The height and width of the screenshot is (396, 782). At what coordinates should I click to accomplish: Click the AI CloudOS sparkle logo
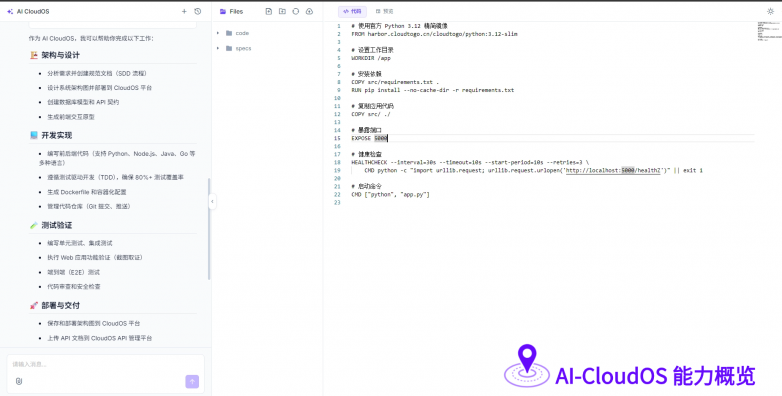10,11
